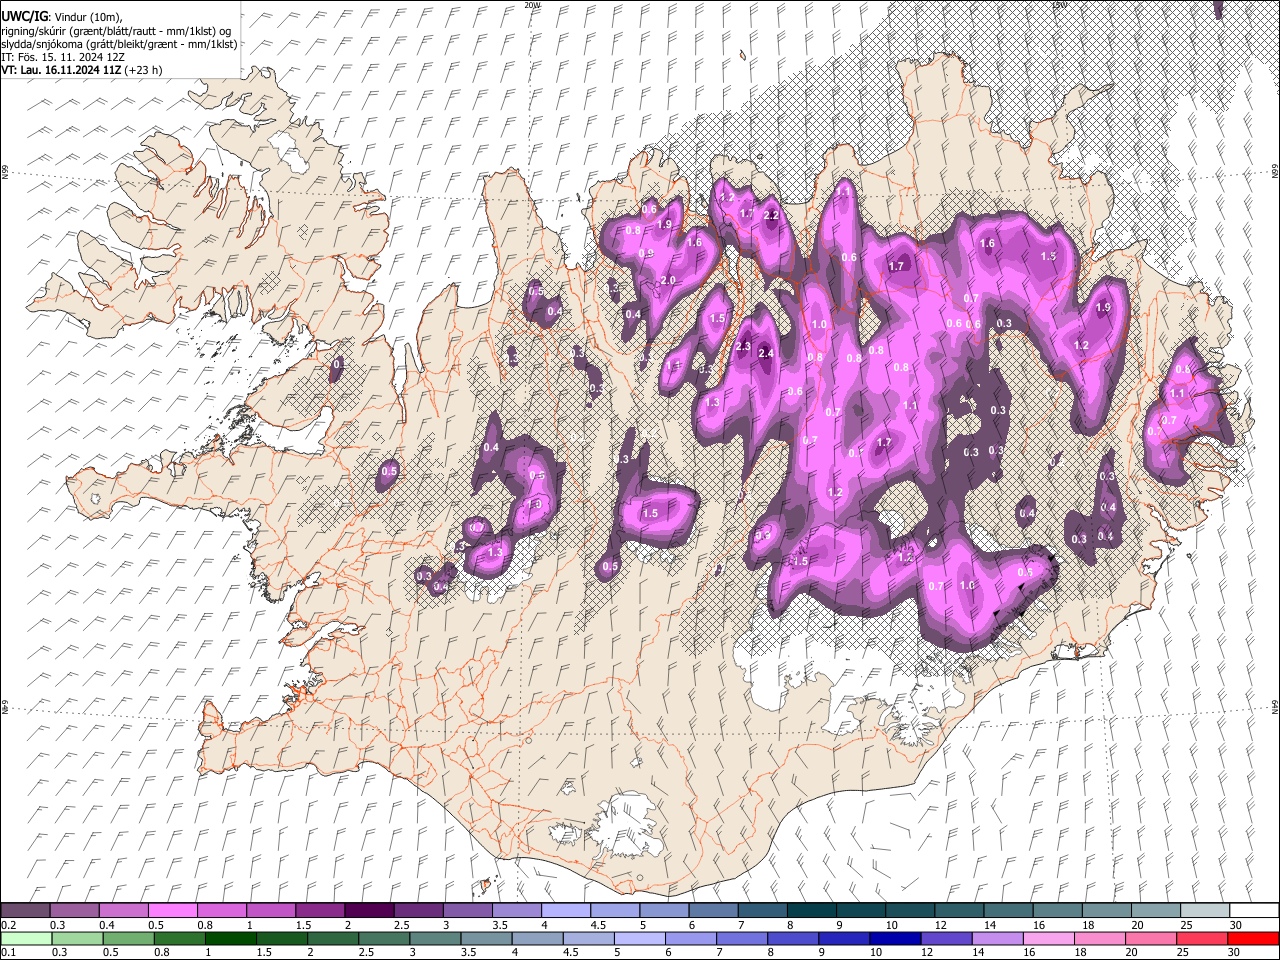Viewport: 1280px width, 960px height.
Task: Click the 2.2 value label in north Iceland
Action: click(x=771, y=215)
